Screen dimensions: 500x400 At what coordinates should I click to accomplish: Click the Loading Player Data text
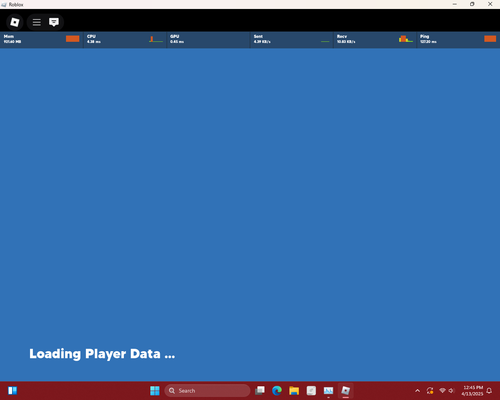tap(102, 354)
